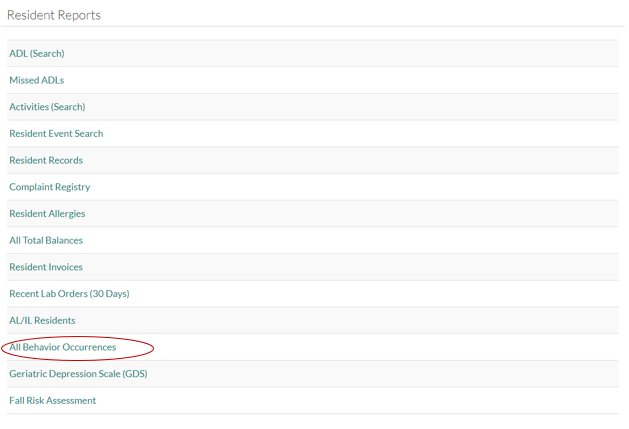Click blank space in the Complaint Registry row
This screenshot has height=429, width=629.
coord(400,187)
